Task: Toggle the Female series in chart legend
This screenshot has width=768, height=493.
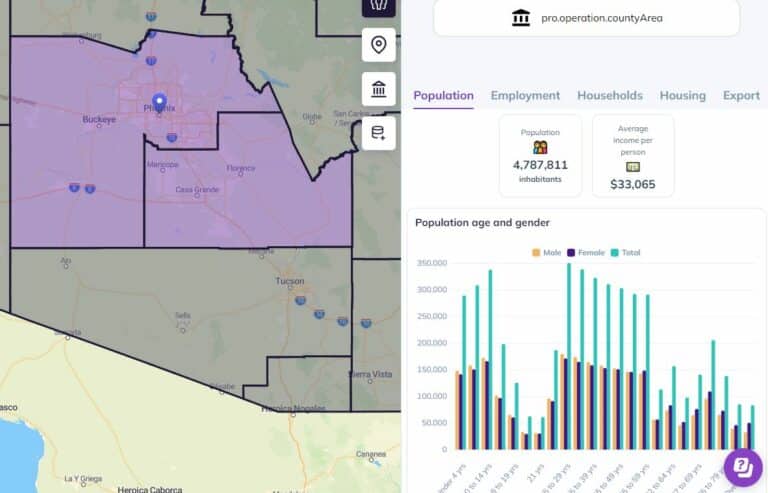Action: click(586, 253)
